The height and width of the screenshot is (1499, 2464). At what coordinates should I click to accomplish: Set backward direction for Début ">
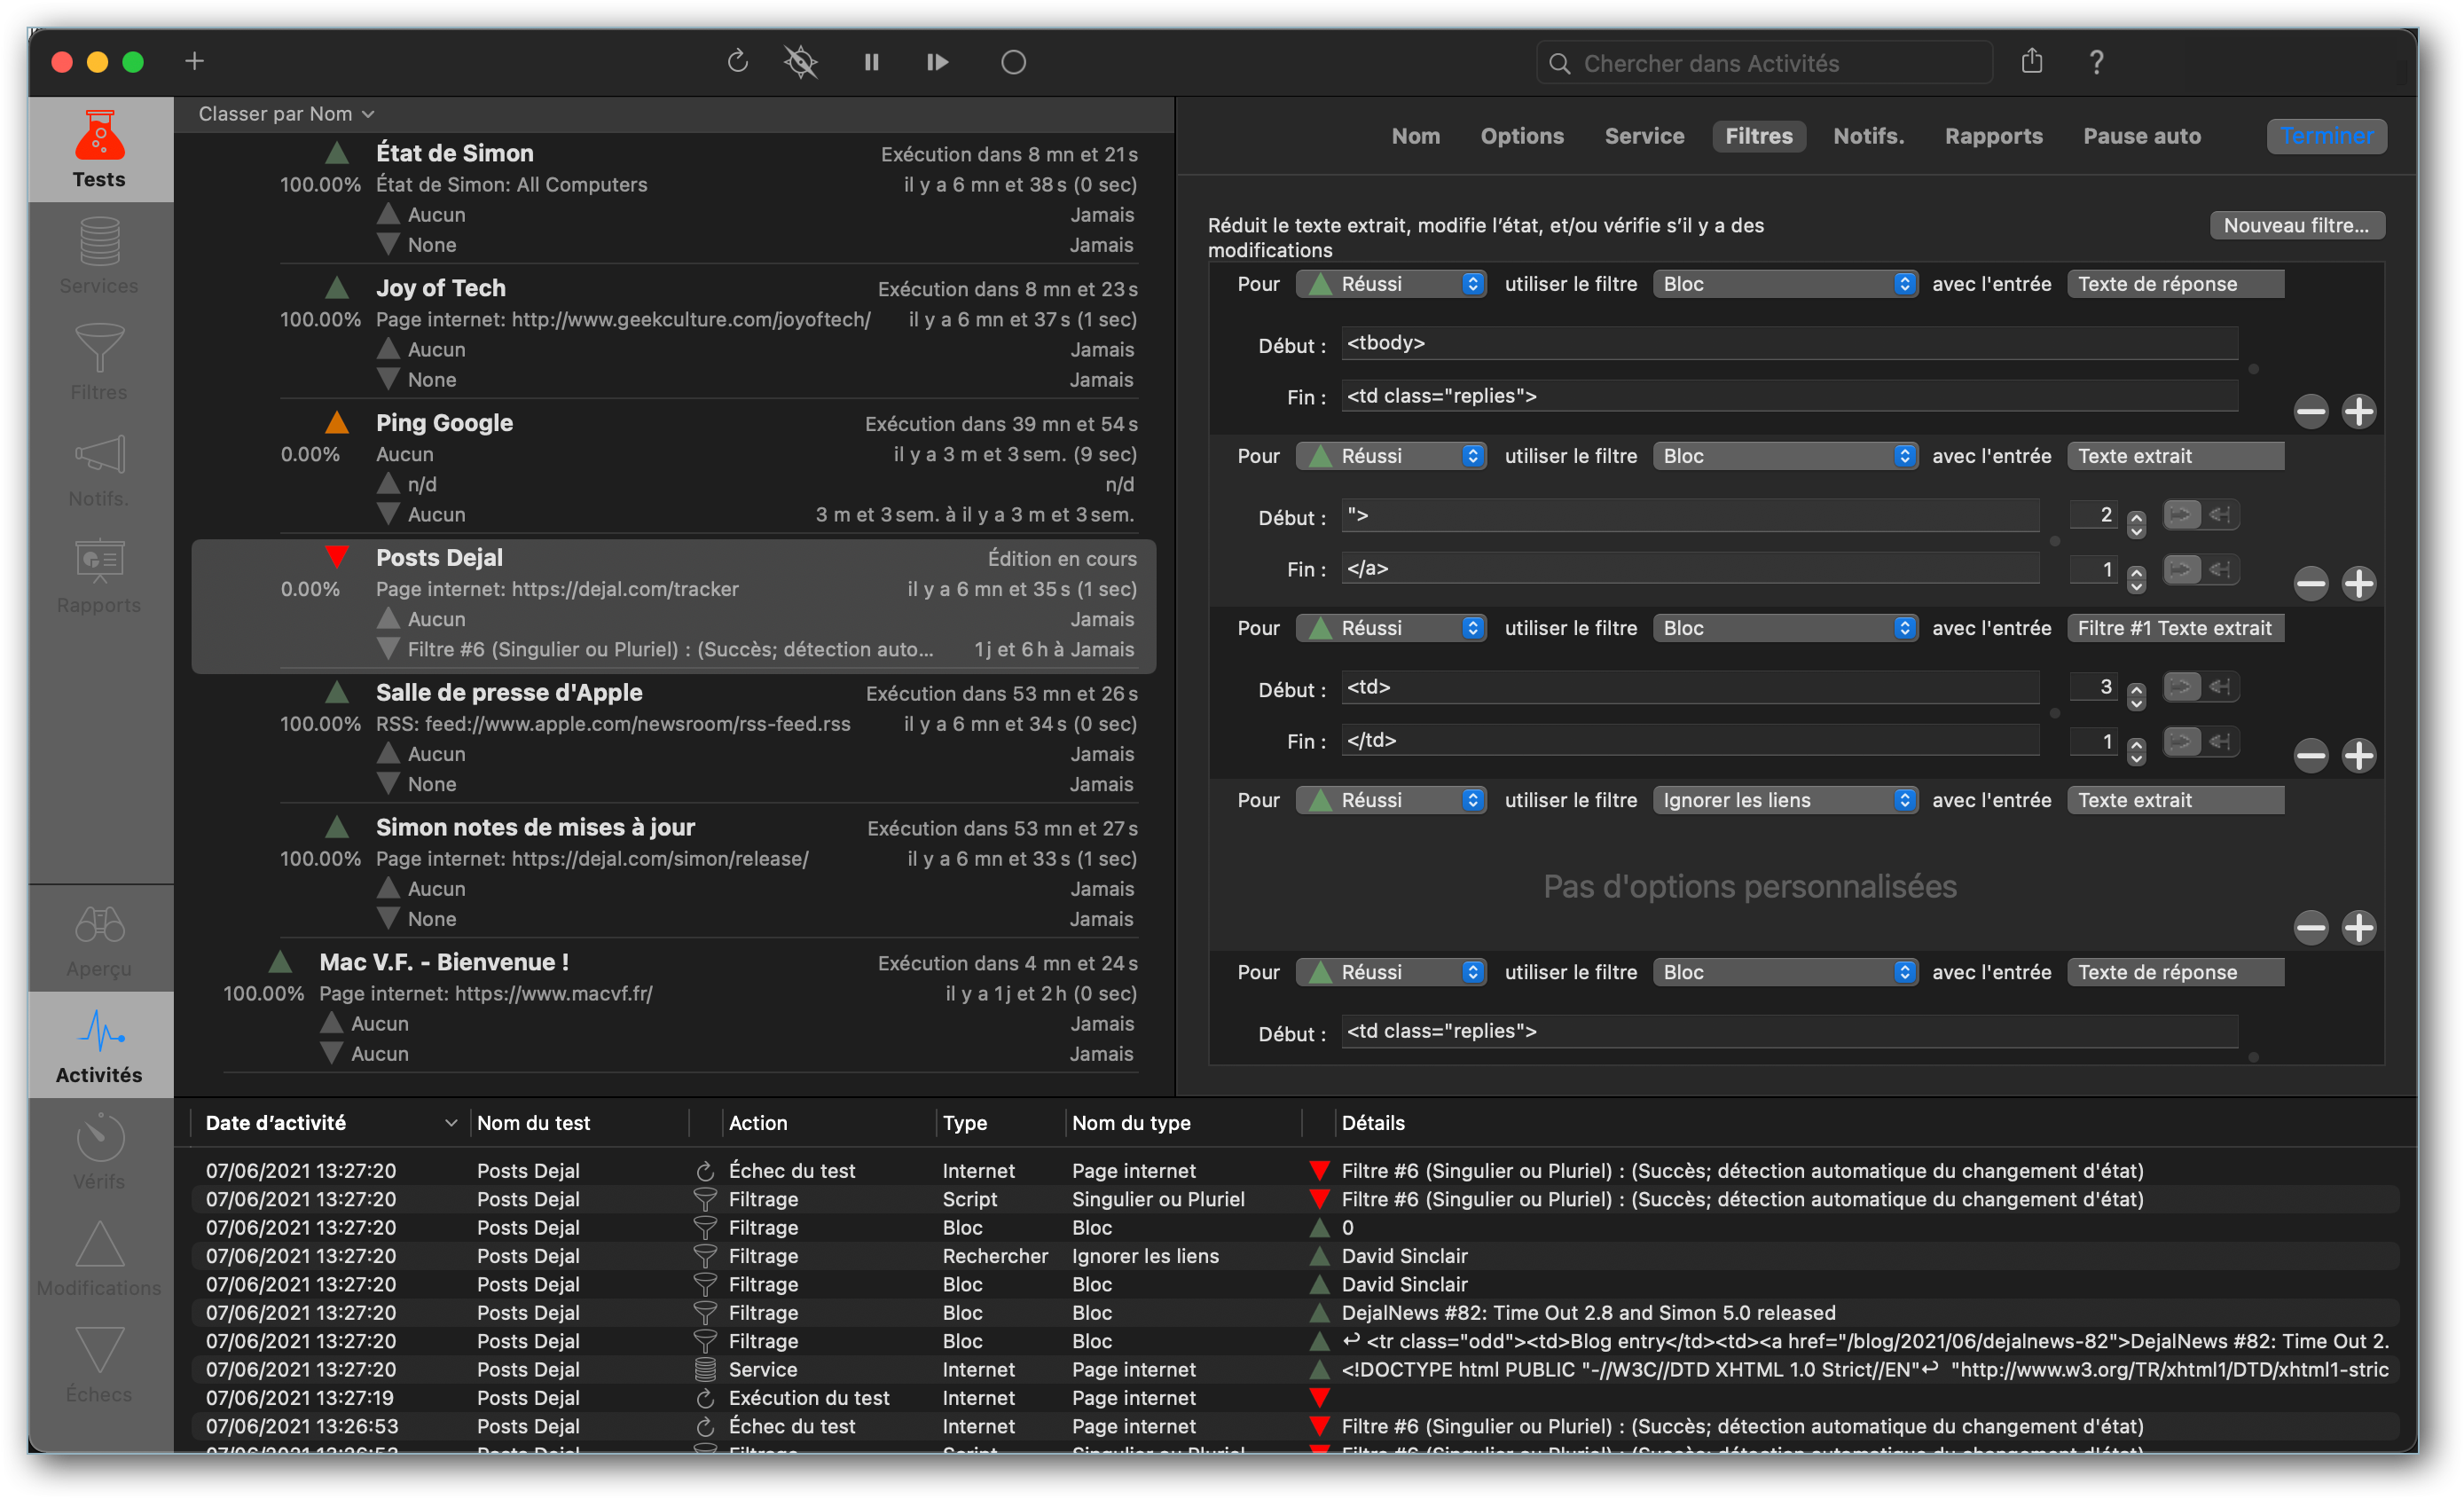point(2220,515)
